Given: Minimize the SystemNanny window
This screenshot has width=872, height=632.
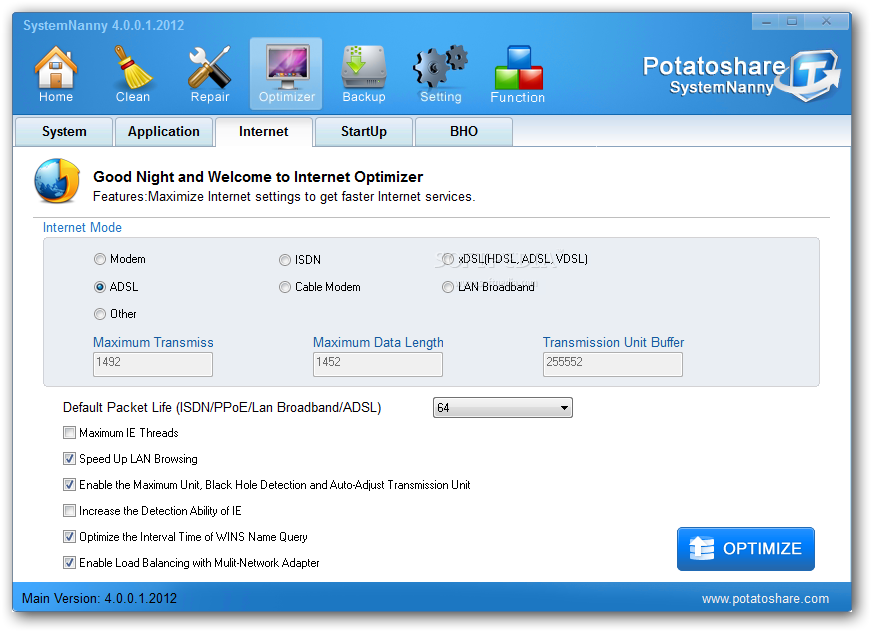Looking at the screenshot, I should 766,22.
